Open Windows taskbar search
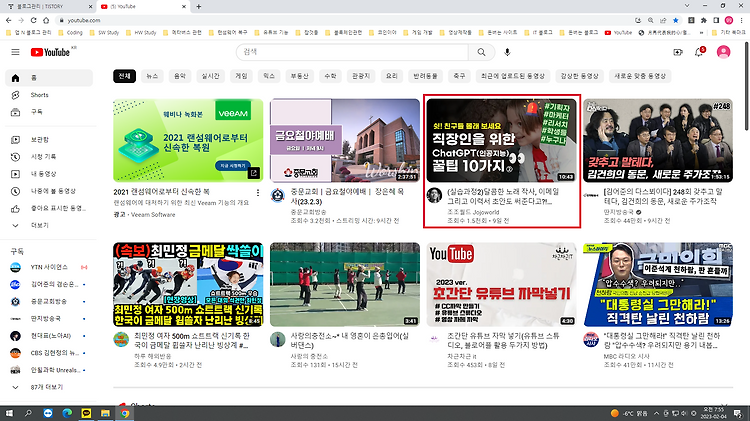This screenshot has height=421, width=750. [28, 413]
